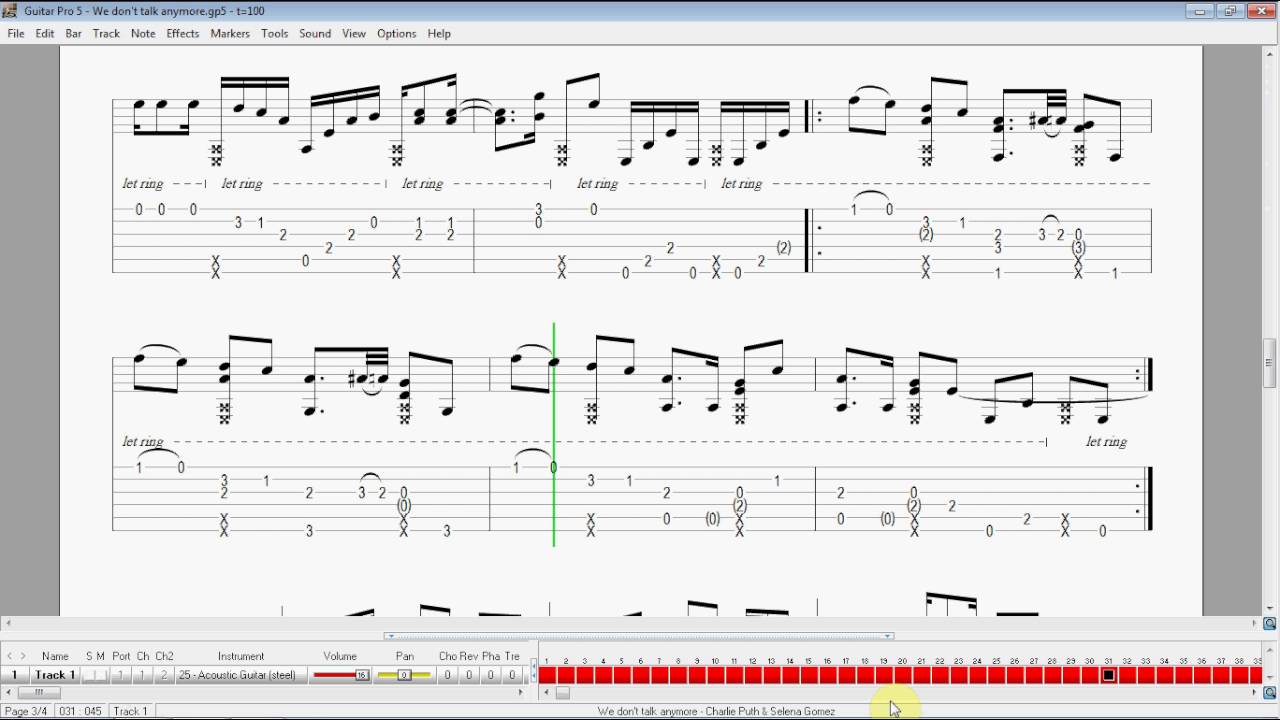1280x720 pixels.
Task: Jump to bar 1 in timeline
Action: (x=547, y=675)
